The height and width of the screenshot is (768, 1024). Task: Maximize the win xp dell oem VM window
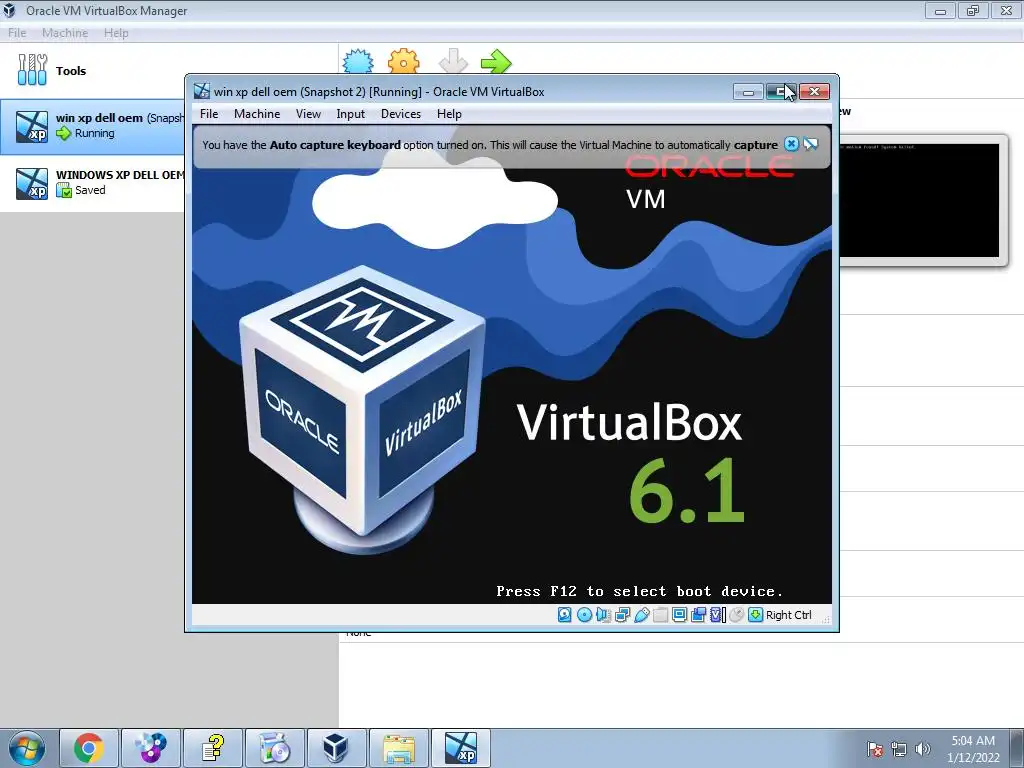pos(781,92)
